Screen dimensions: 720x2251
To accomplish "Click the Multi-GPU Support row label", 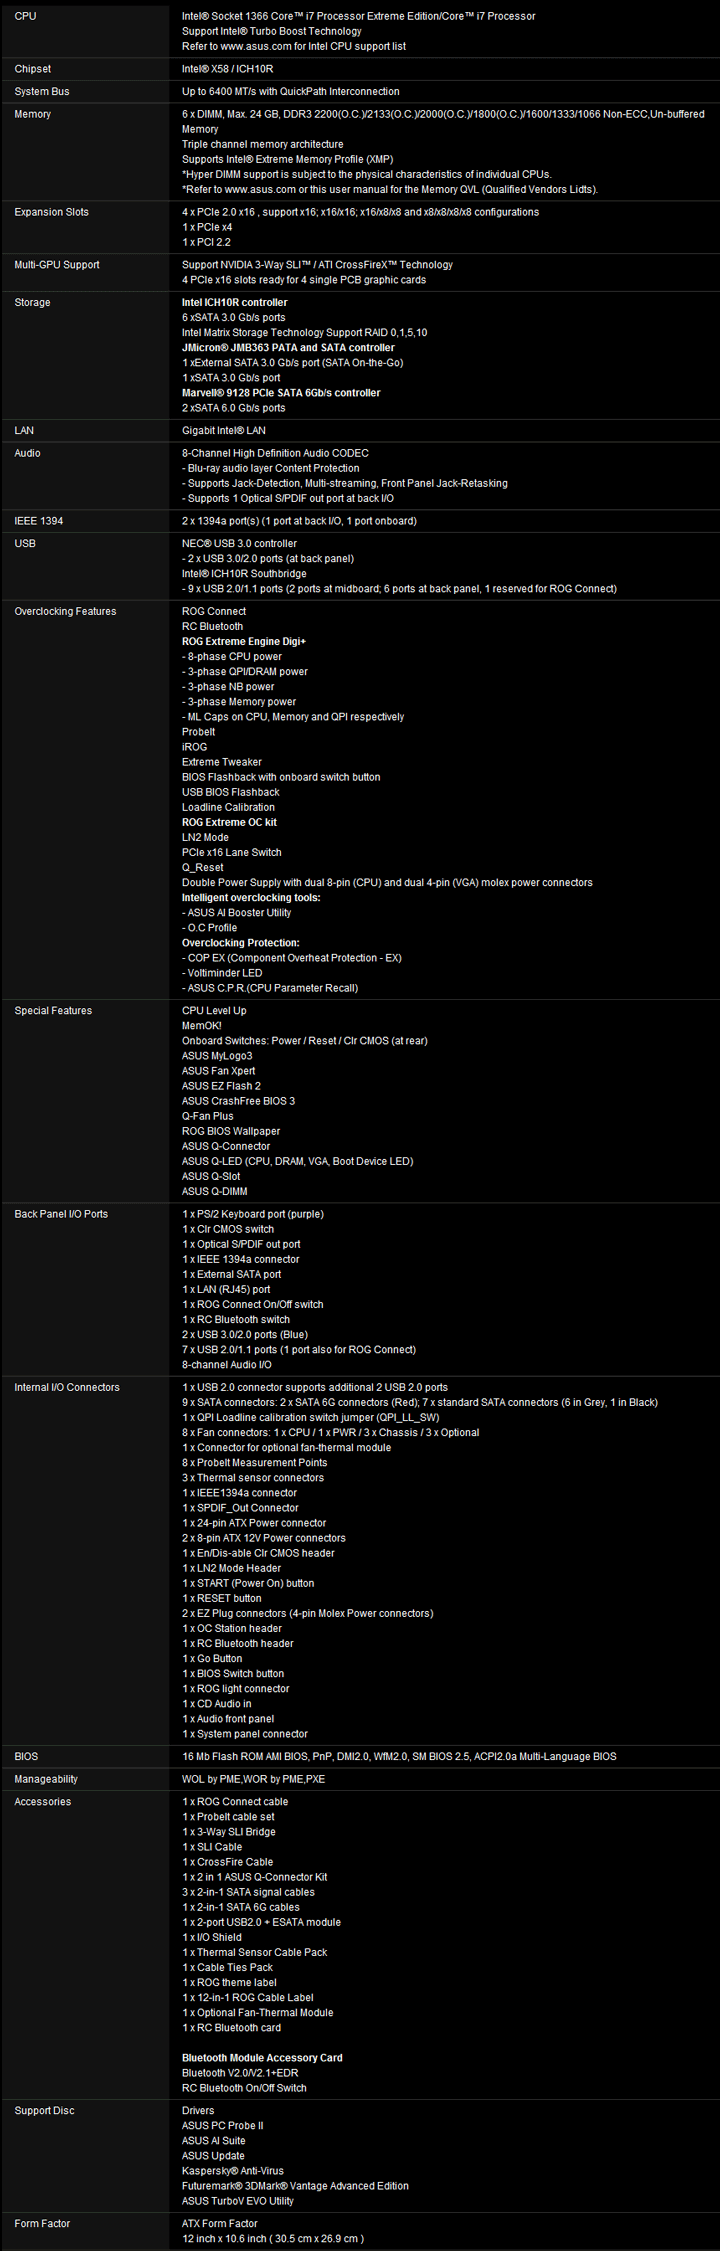I will coord(57,265).
